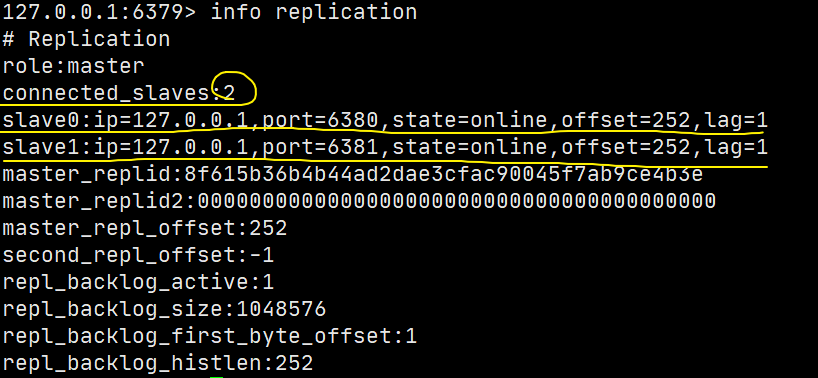Click the 'master_repl_offset:252' line

tap(145, 228)
